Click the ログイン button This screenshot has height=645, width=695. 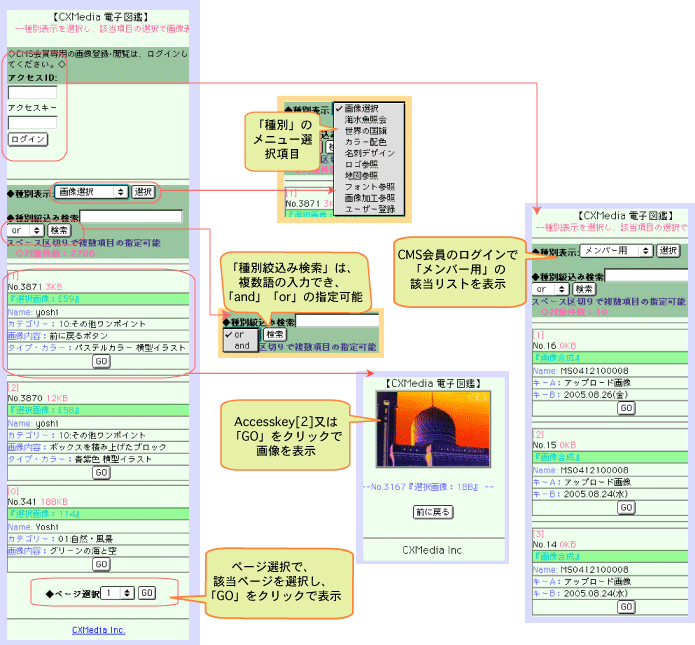coord(28,139)
